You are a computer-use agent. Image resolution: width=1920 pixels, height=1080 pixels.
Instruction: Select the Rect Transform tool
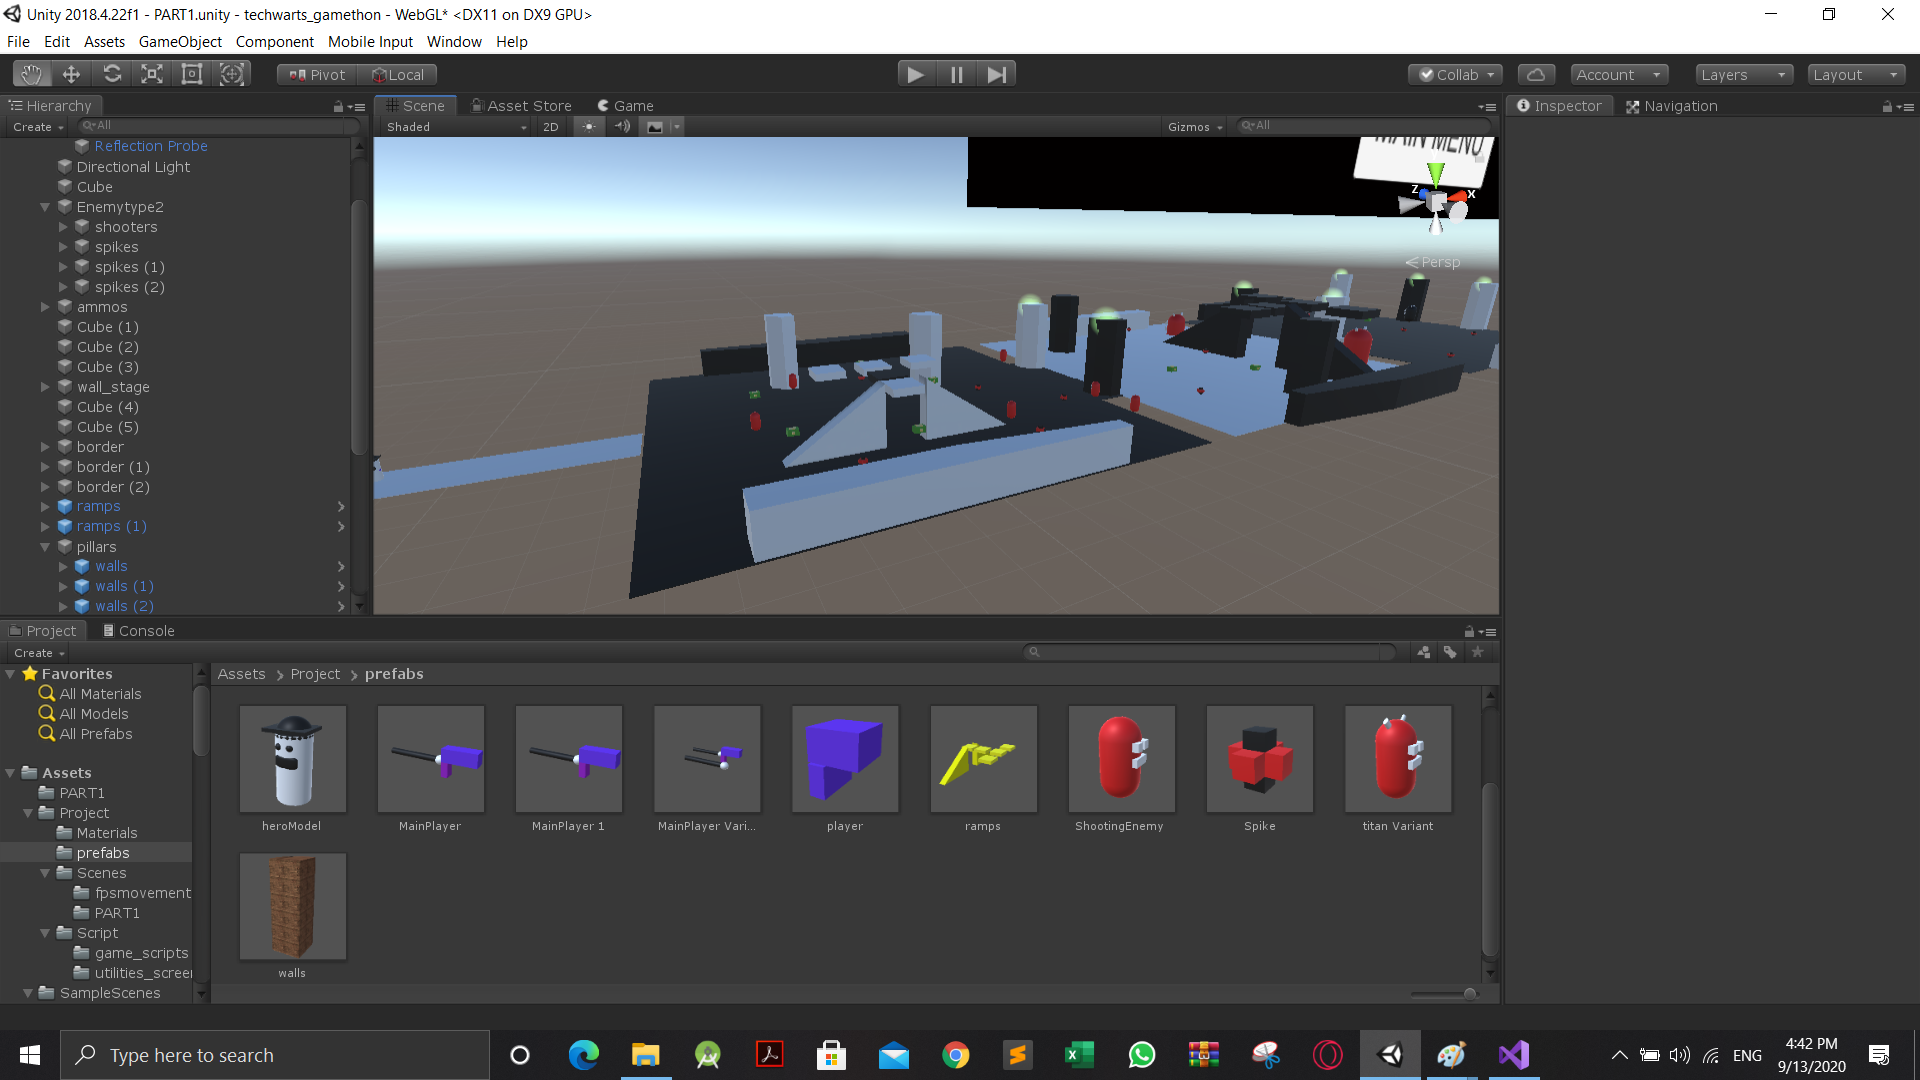point(192,74)
